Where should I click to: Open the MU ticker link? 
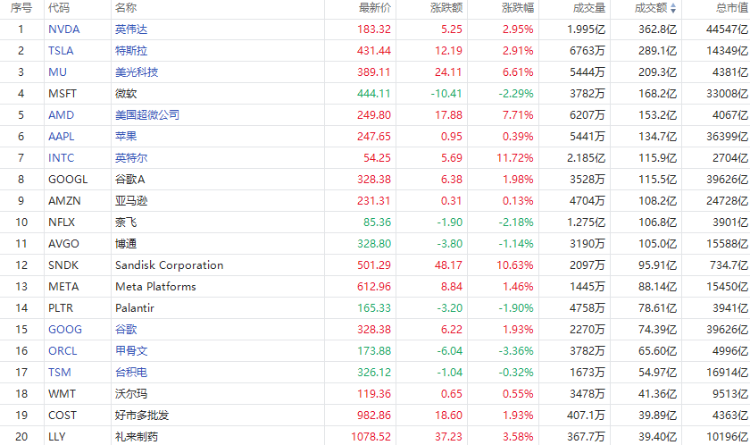pos(57,72)
